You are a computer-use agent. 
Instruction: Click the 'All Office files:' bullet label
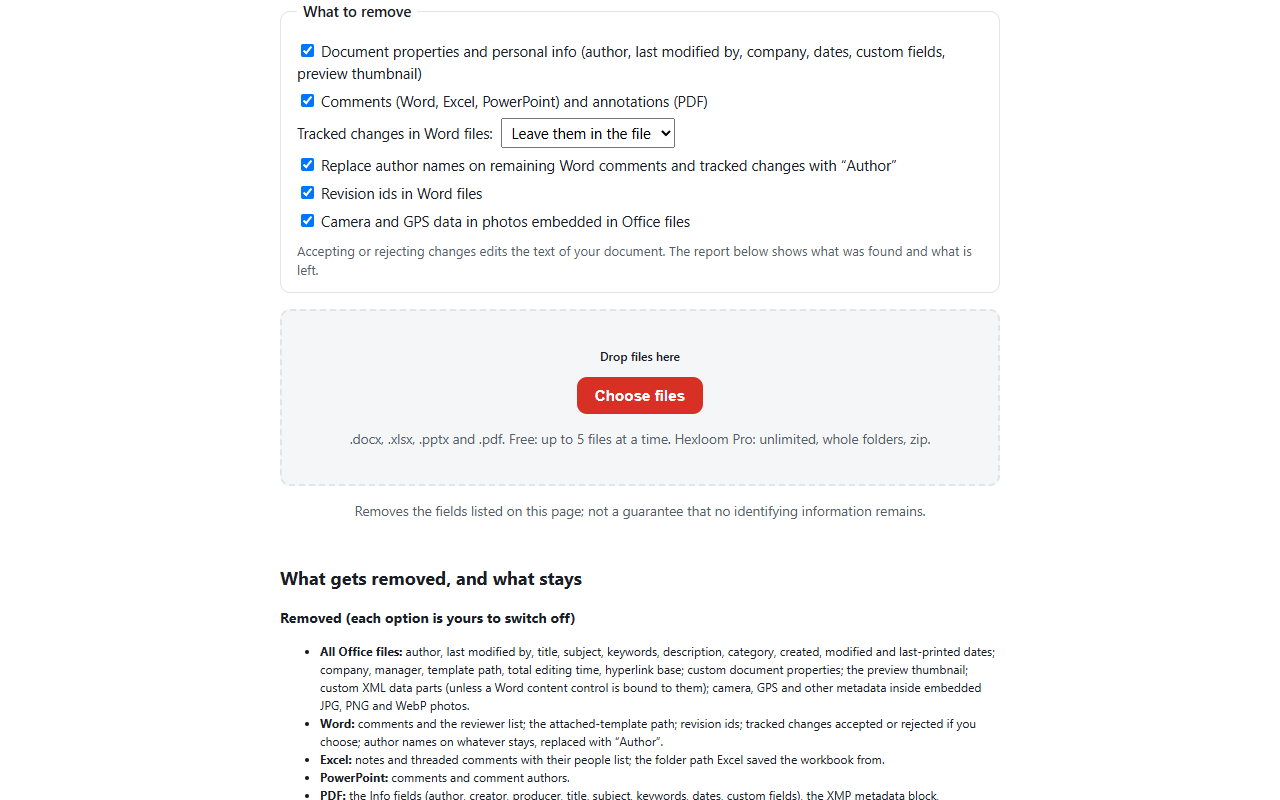coord(361,652)
